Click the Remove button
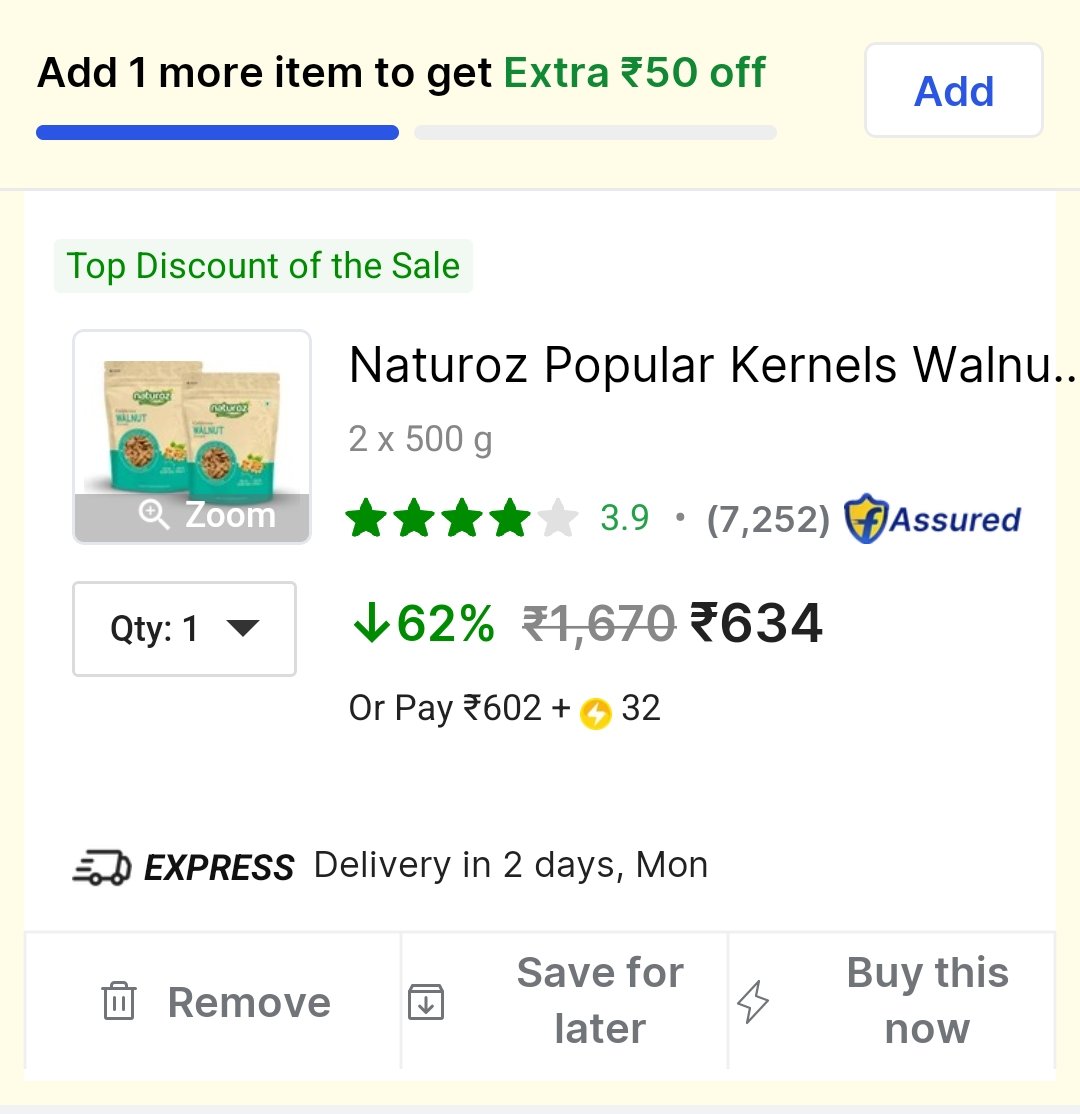The image size is (1080, 1114). pos(212,1002)
